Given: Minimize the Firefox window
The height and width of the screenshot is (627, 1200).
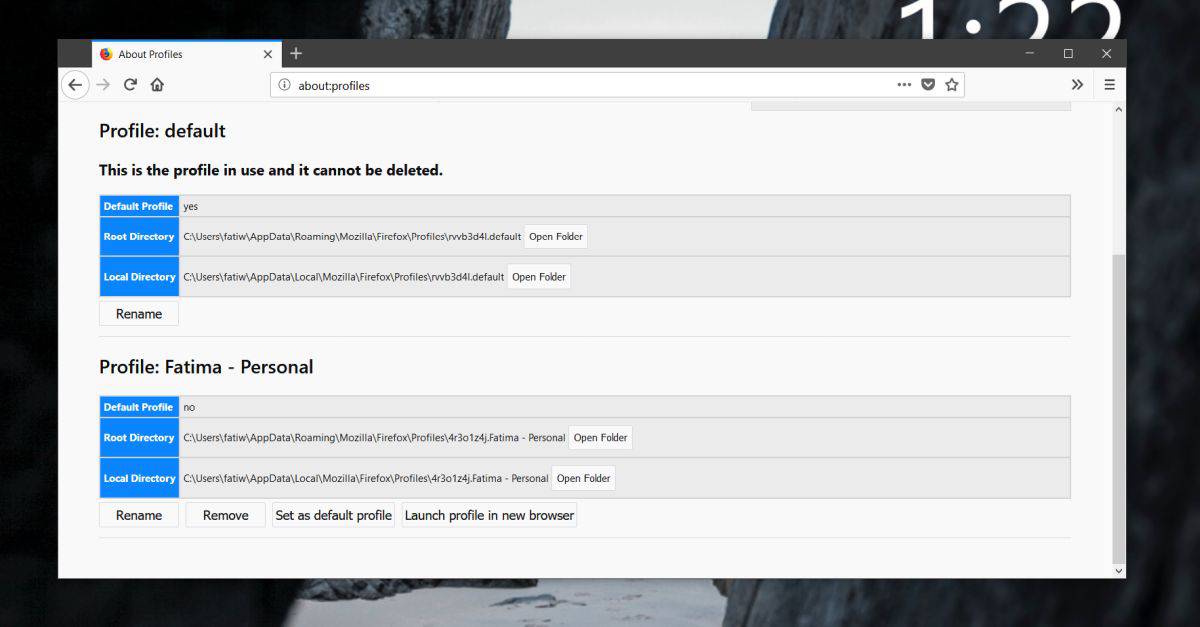Looking at the screenshot, I should pos(1030,53).
